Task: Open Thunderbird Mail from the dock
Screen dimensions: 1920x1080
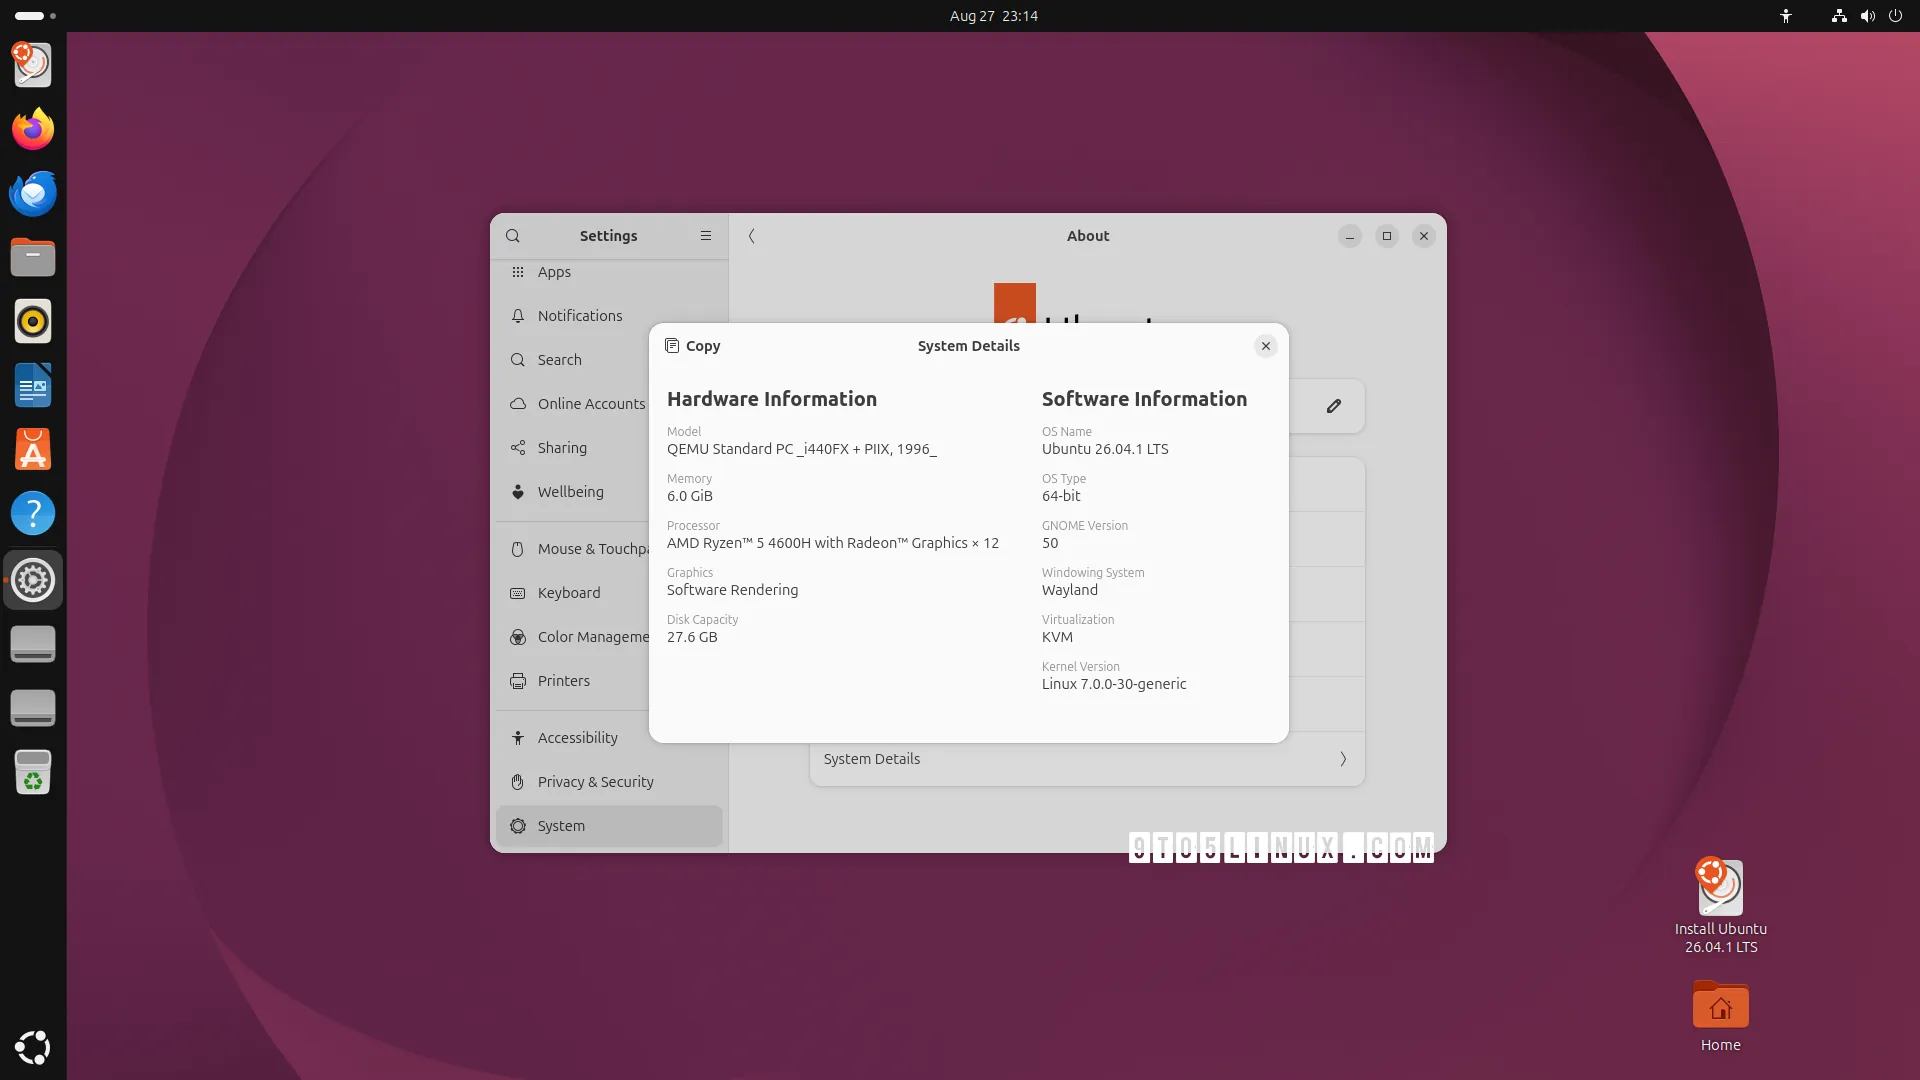Action: [33, 193]
